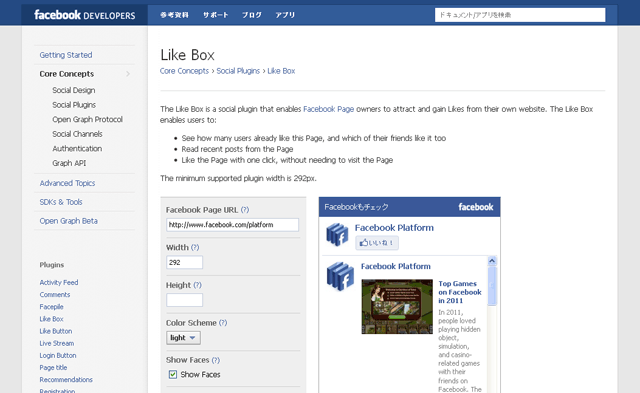Image resolution: width=640 pixels, height=393 pixels.
Task: Open Advanced Topics in the sidebar
Action: [x=67, y=183]
